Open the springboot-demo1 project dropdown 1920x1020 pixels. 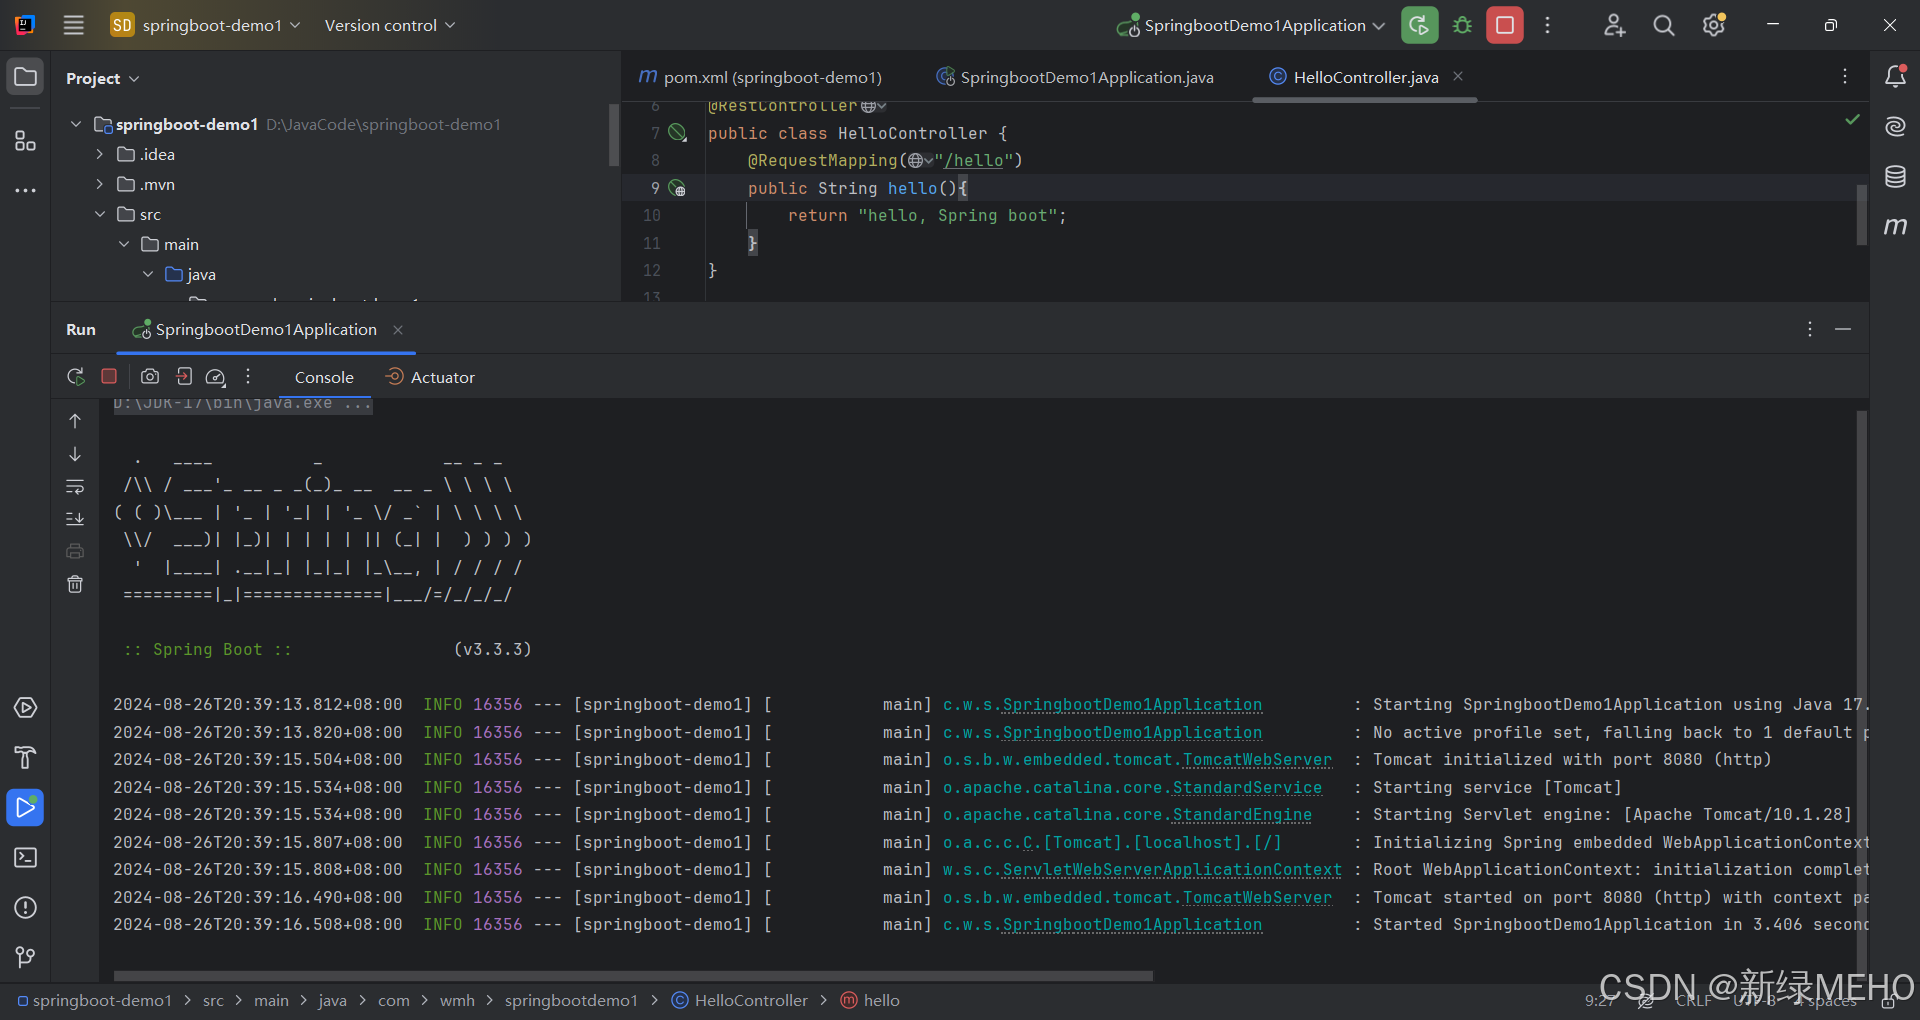[x=206, y=25]
